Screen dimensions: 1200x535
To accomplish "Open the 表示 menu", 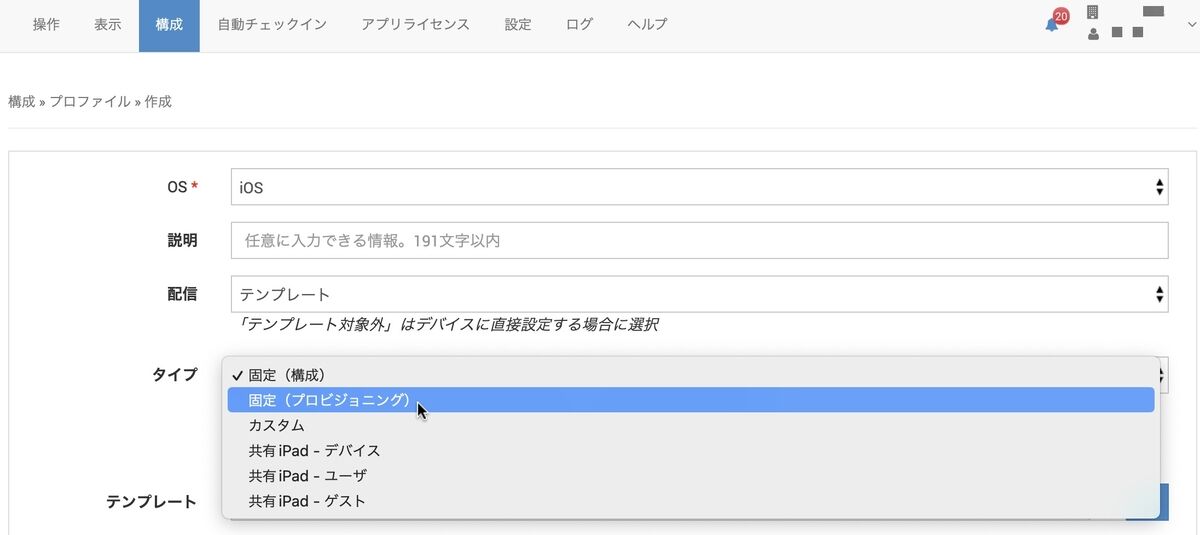I will [108, 25].
